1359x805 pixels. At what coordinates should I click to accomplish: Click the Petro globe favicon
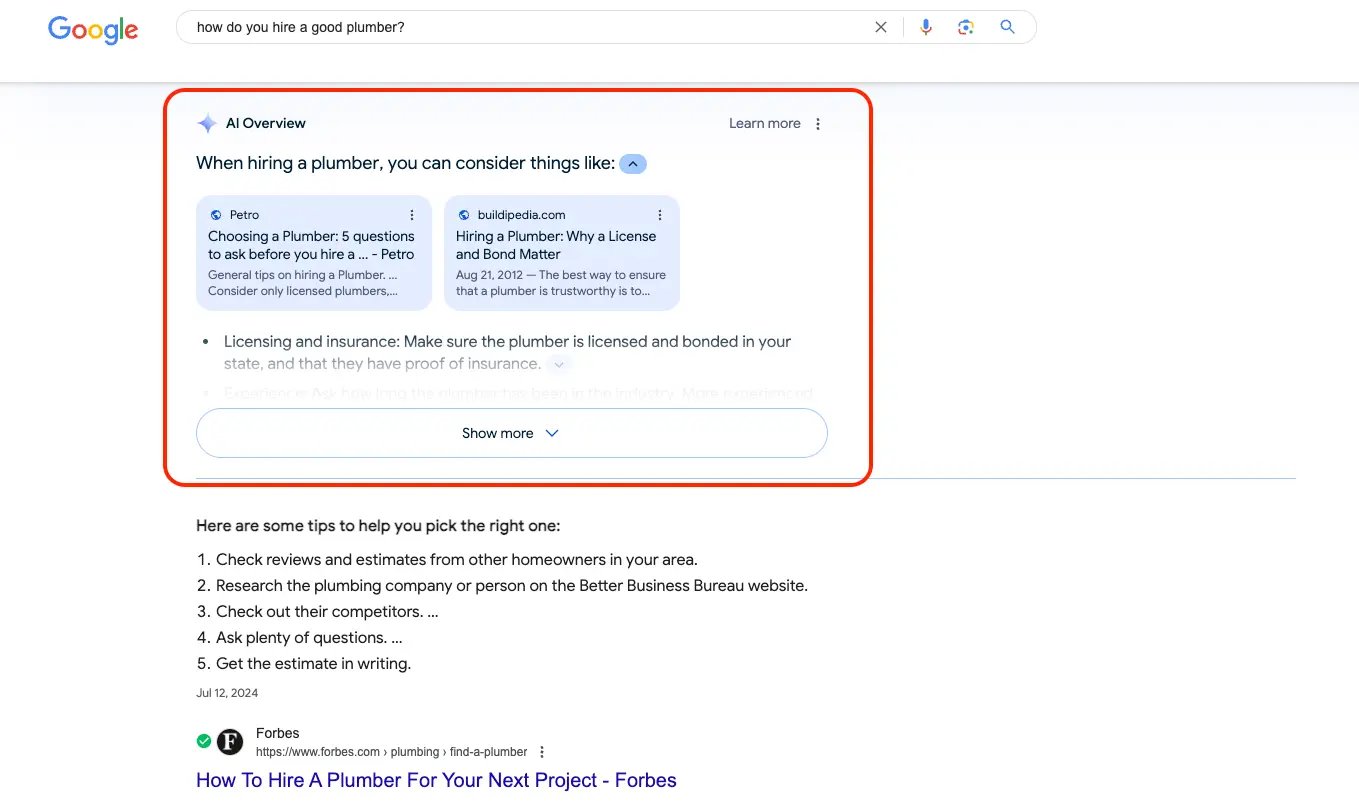coord(215,215)
